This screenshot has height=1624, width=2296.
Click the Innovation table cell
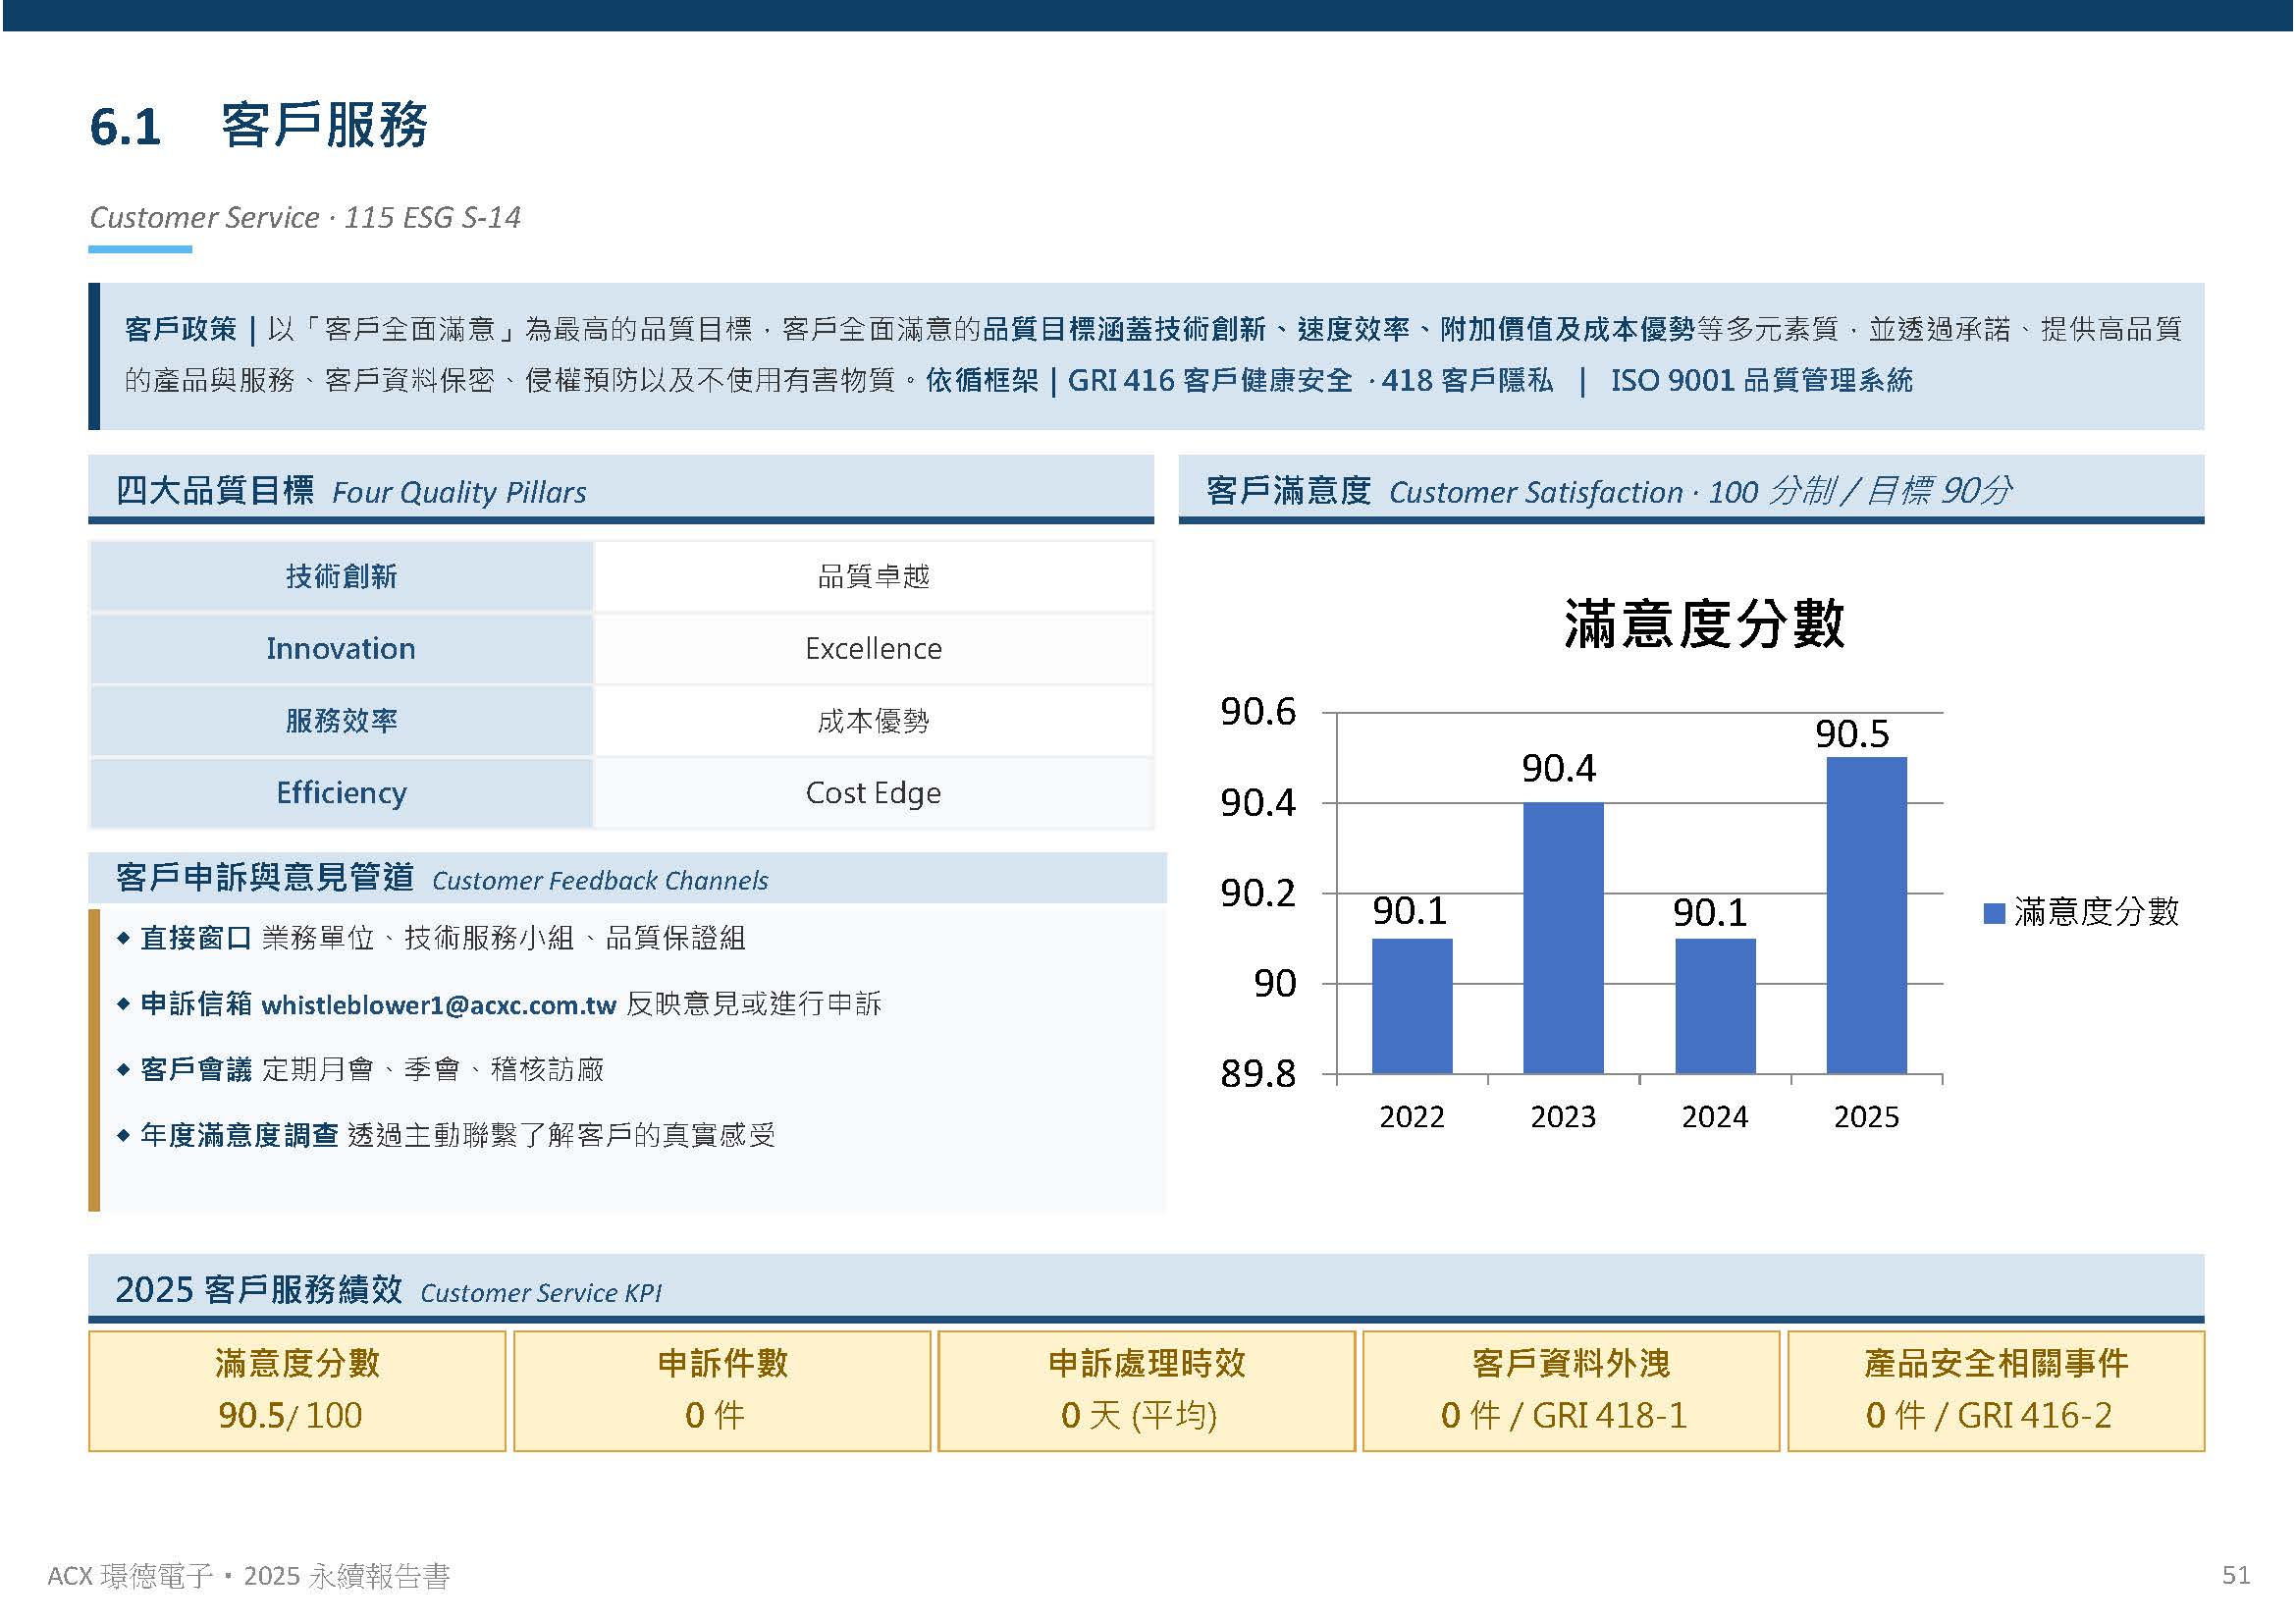point(341,648)
